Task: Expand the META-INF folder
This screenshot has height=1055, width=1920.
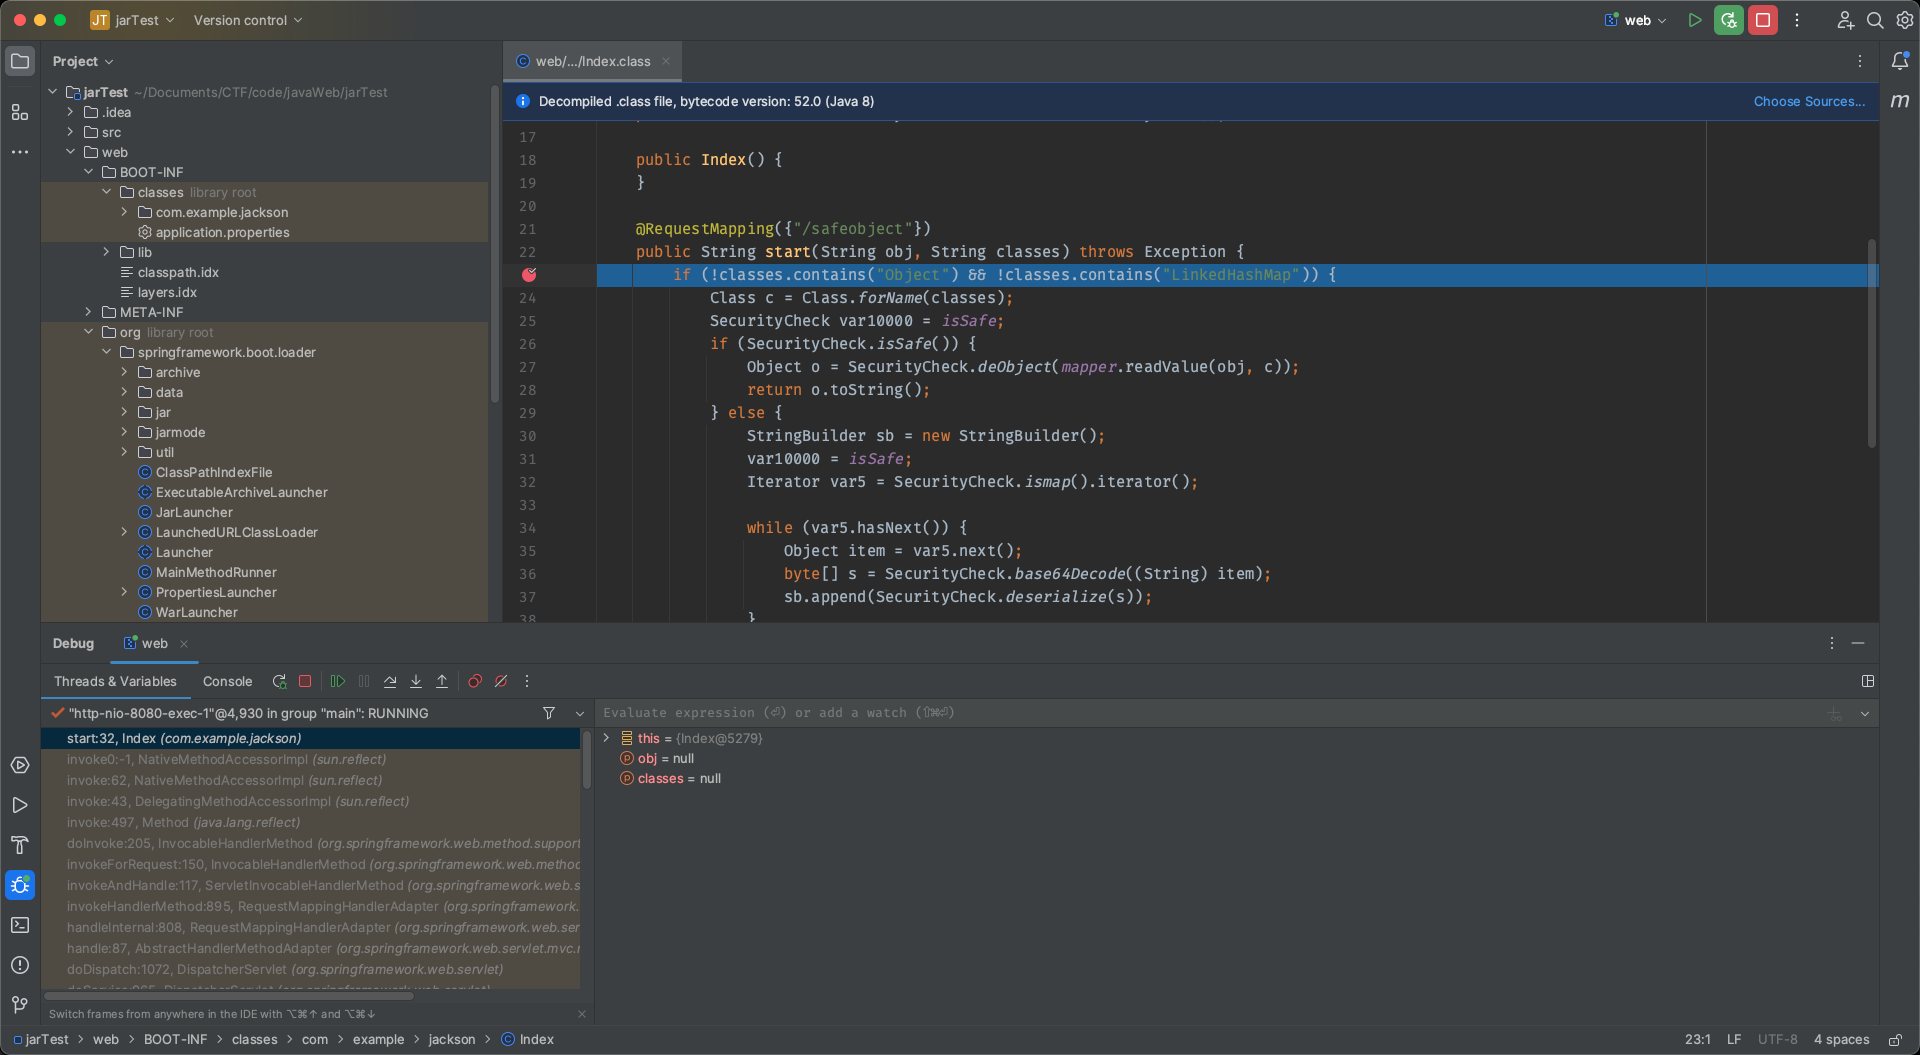Action: pyautogui.click(x=88, y=312)
